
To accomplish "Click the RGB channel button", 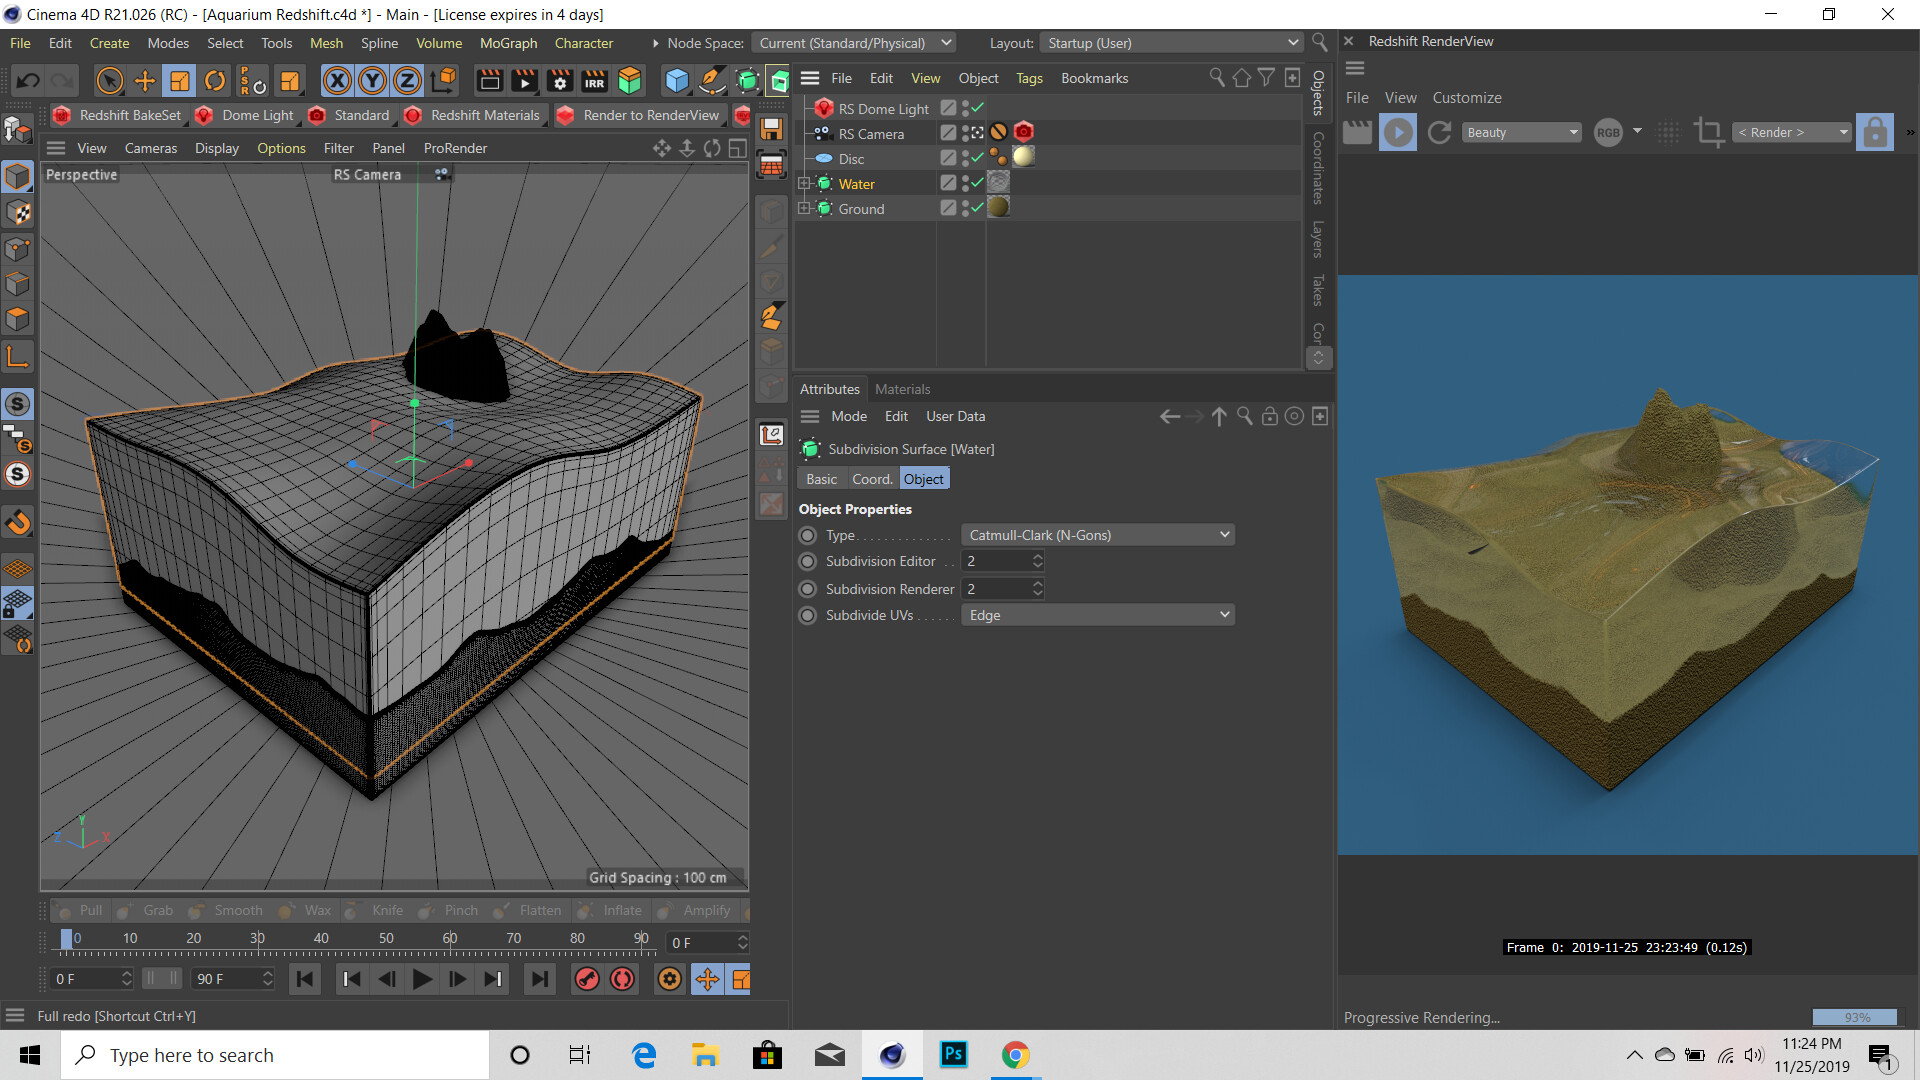I will pos(1608,132).
